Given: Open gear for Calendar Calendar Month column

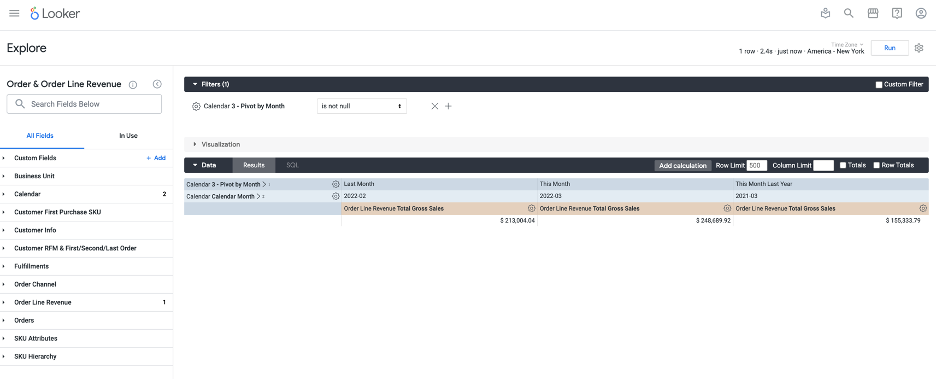Looking at the screenshot, I should pyautogui.click(x=335, y=196).
